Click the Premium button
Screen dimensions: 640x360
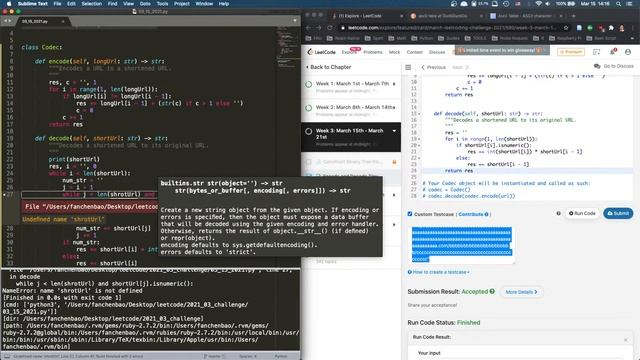coord(571,52)
